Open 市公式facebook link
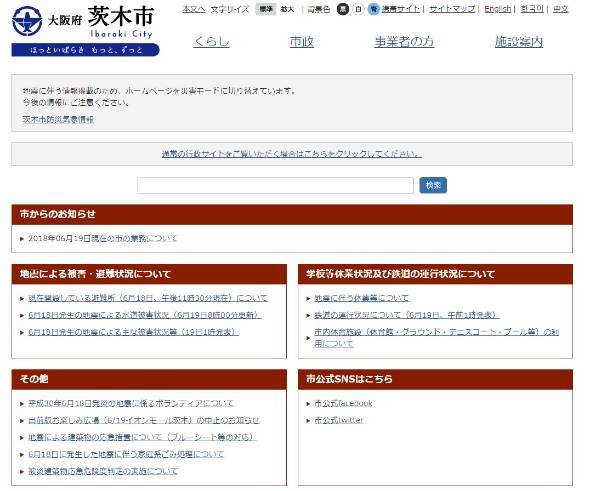 (344, 403)
